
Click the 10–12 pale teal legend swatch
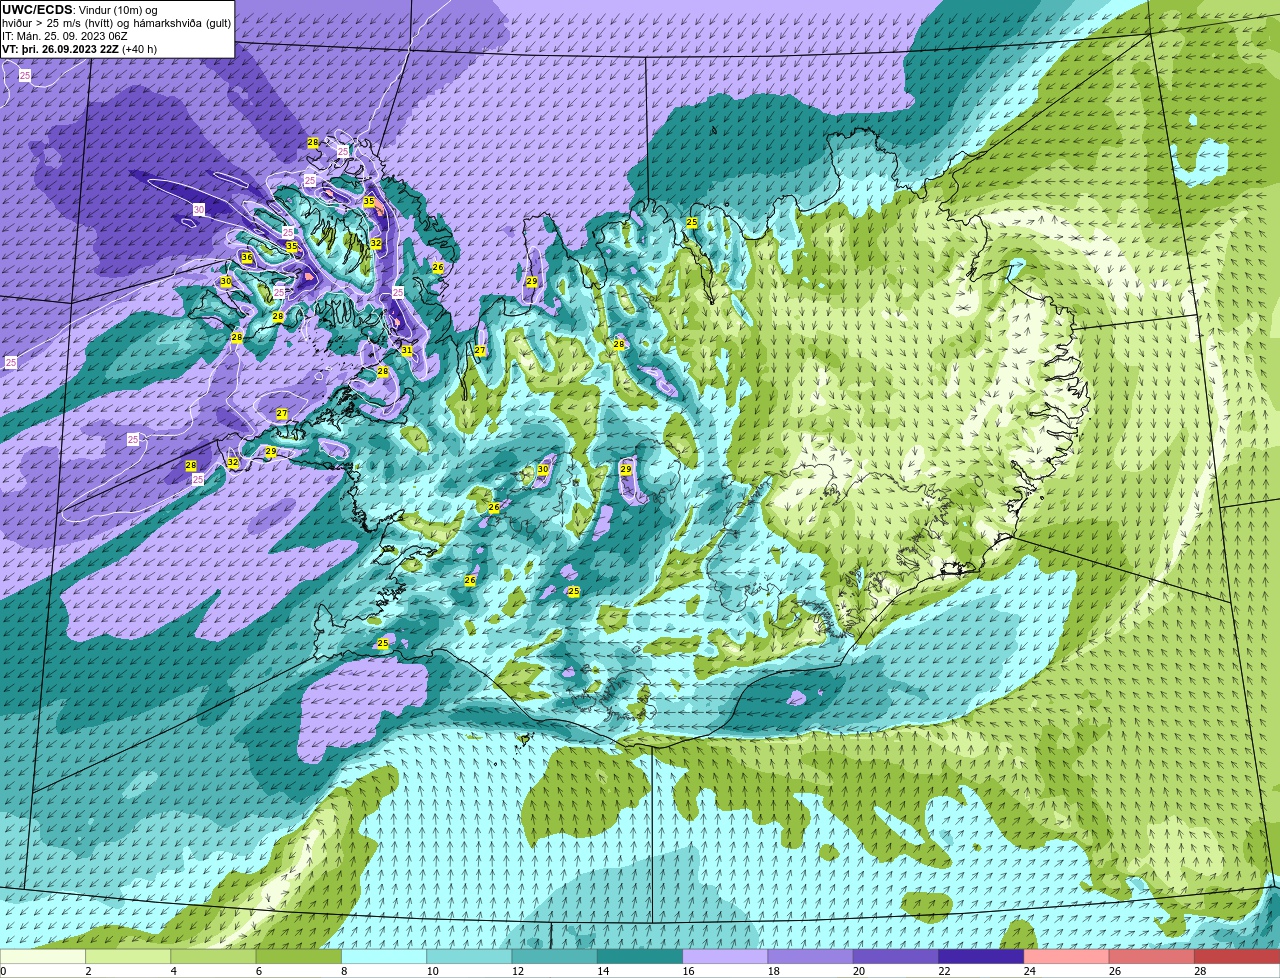coord(469,956)
